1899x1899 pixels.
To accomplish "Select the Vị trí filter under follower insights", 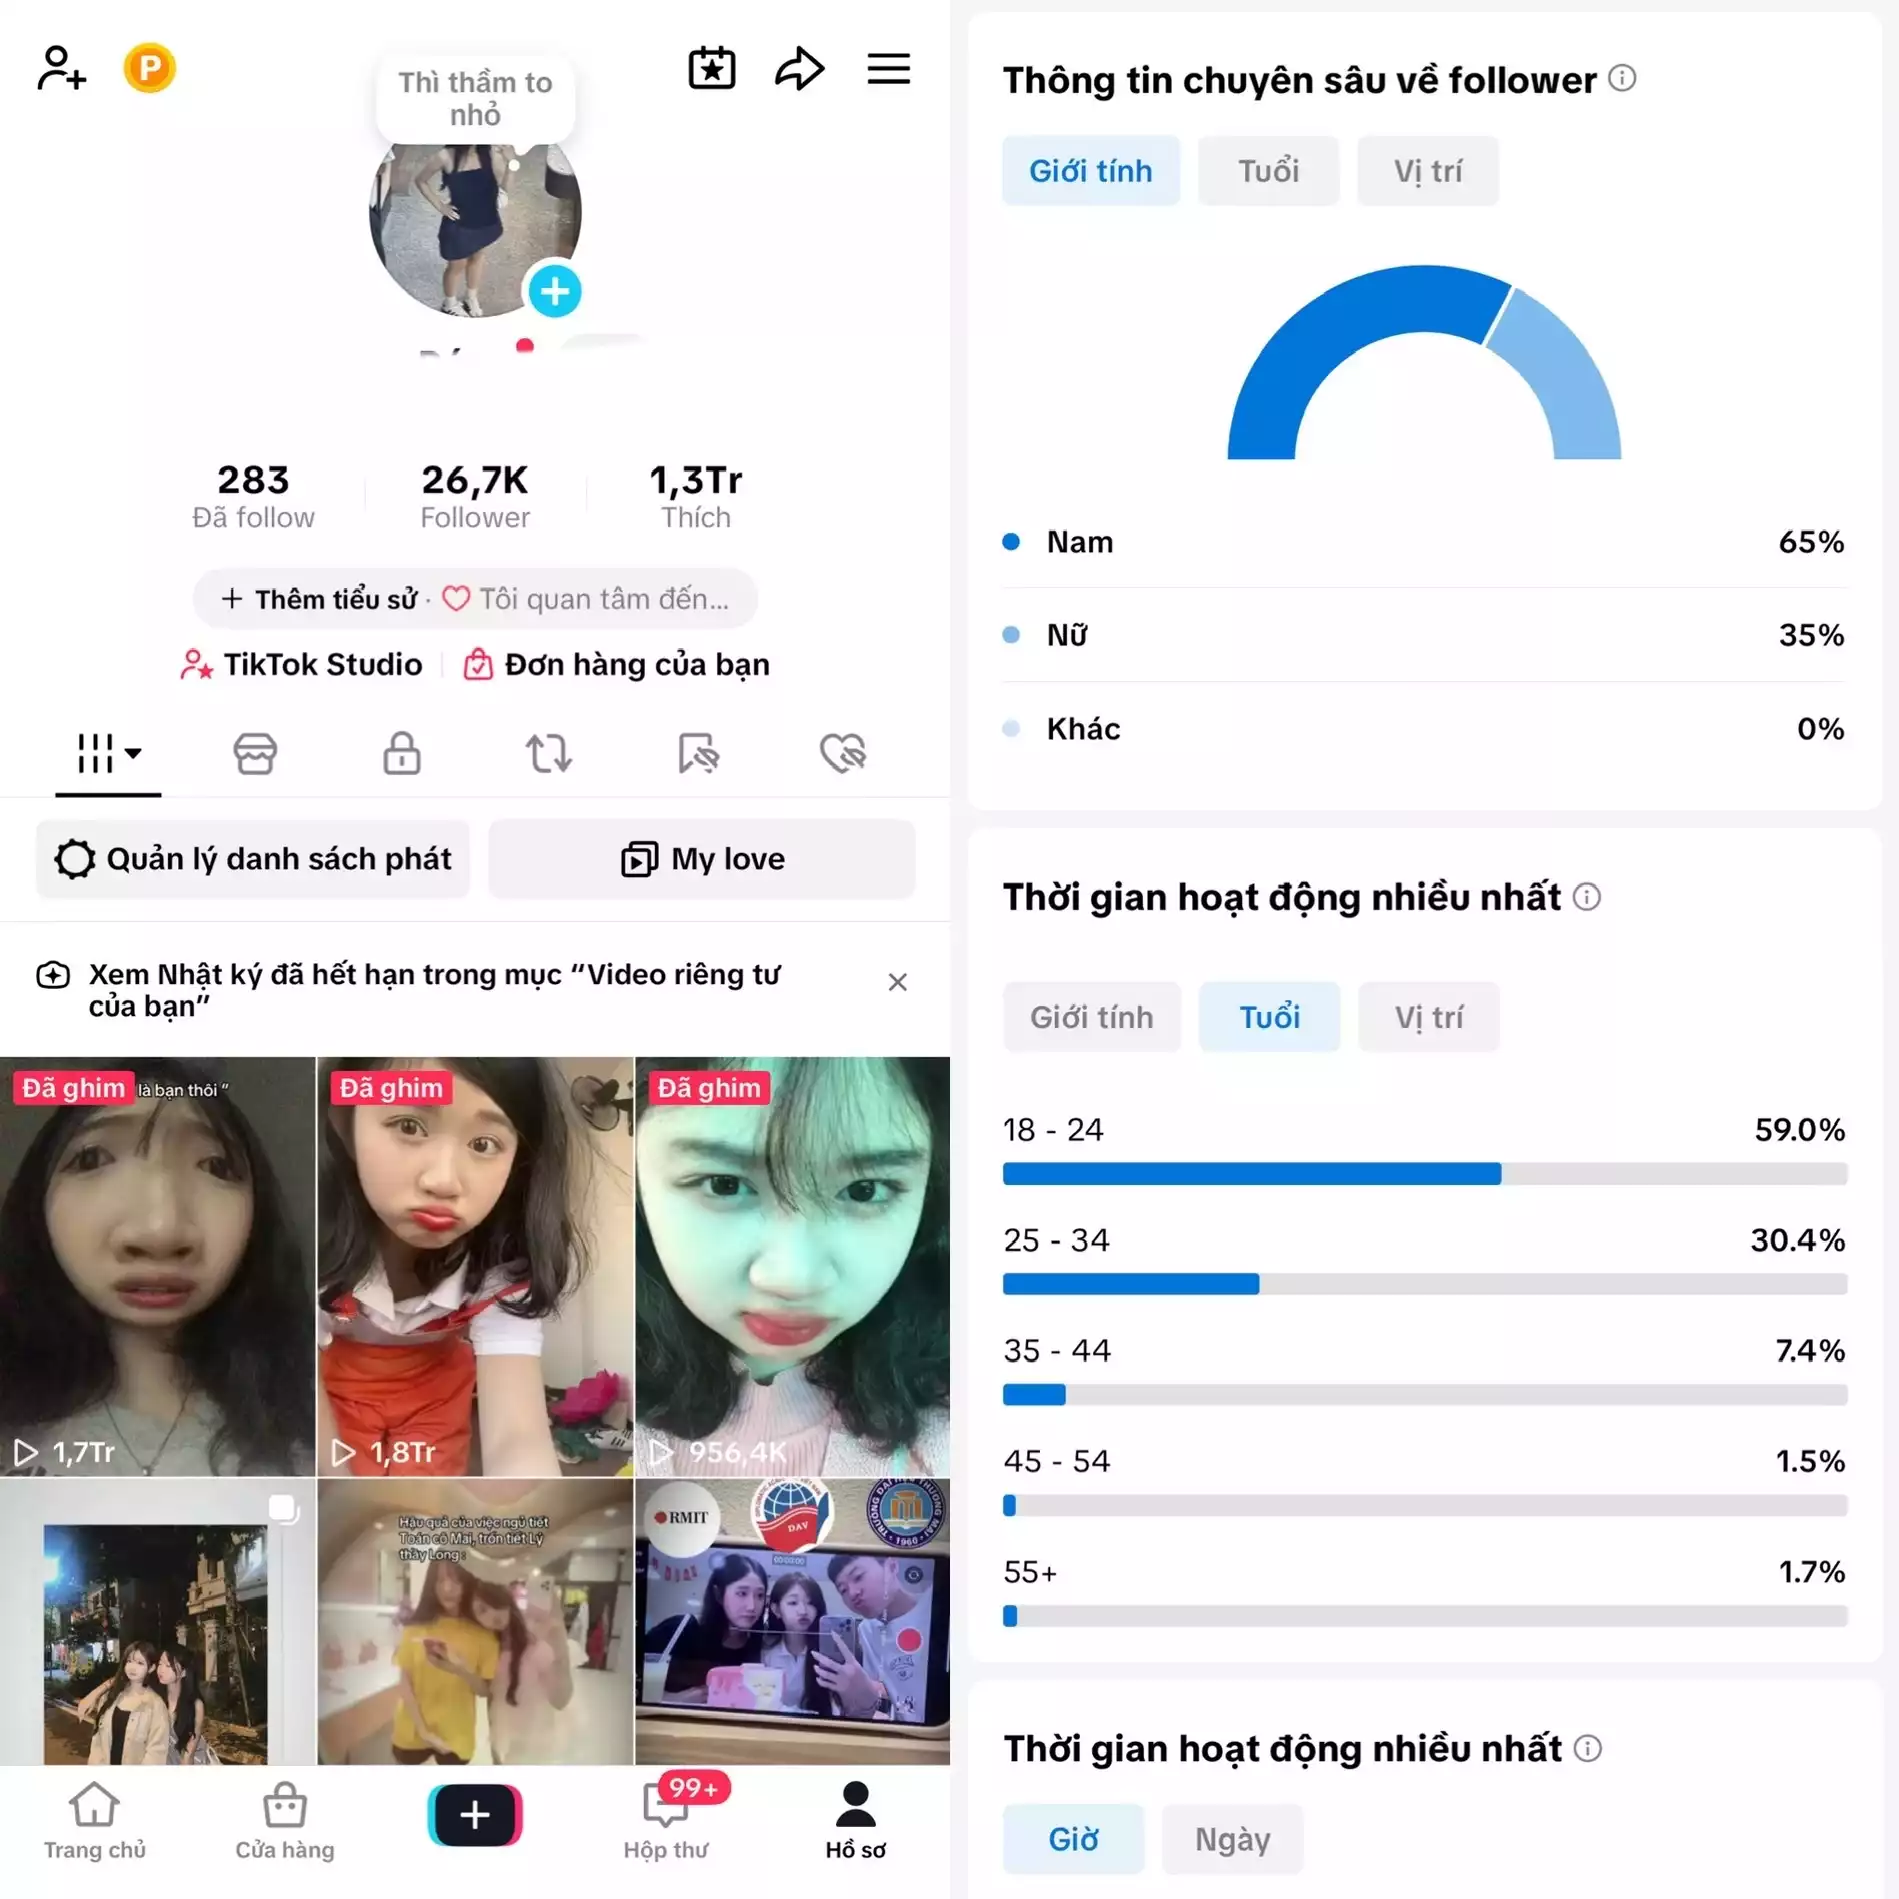I will [x=1428, y=171].
